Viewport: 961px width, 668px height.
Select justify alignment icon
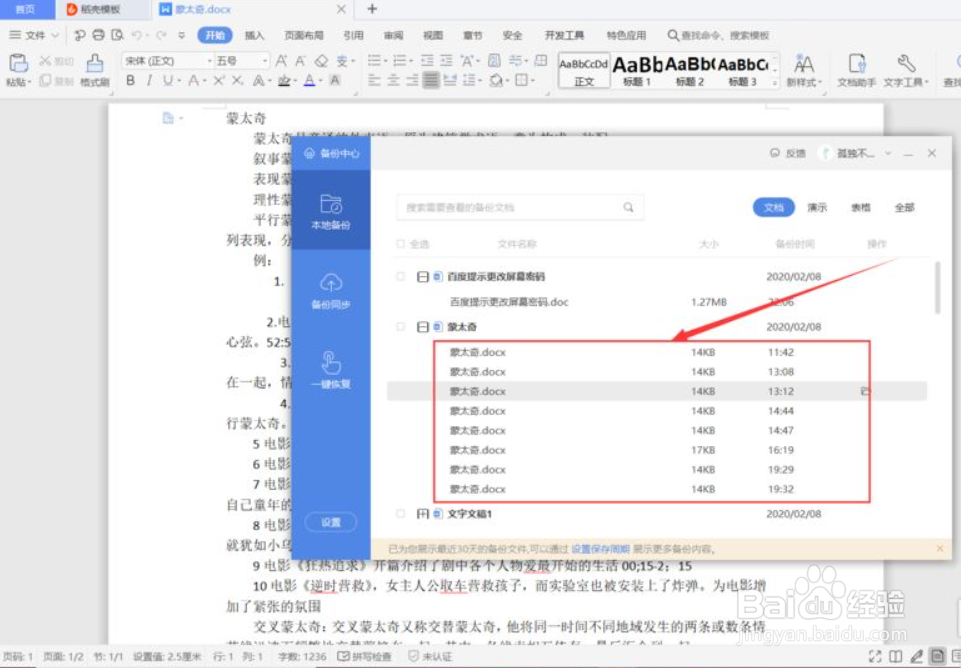tap(431, 80)
